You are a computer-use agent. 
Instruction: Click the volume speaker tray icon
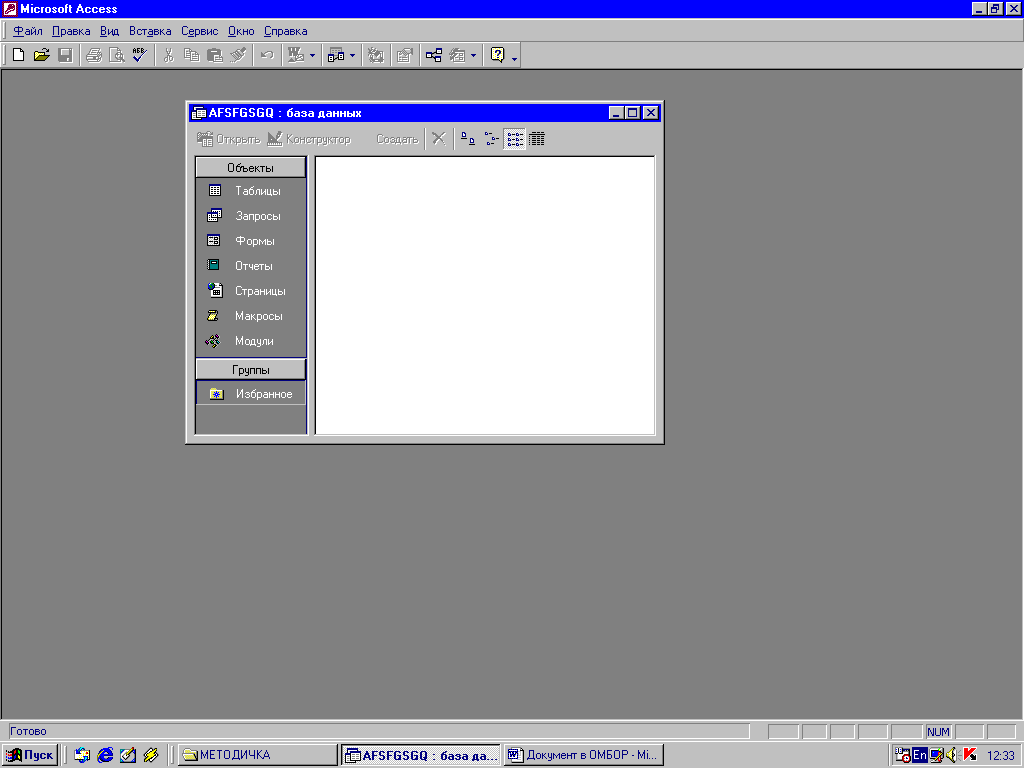952,755
